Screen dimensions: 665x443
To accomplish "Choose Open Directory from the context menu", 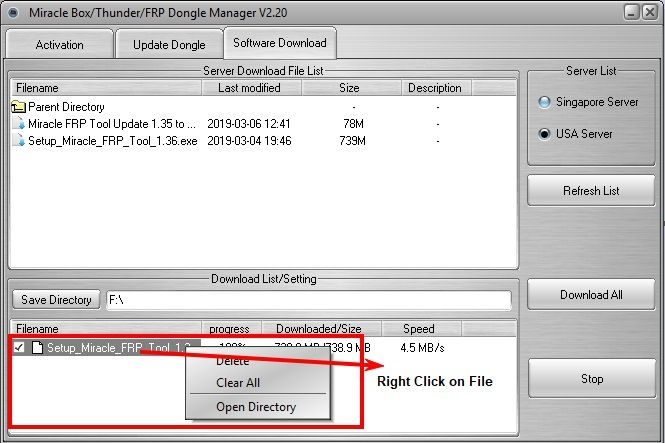I will (258, 407).
